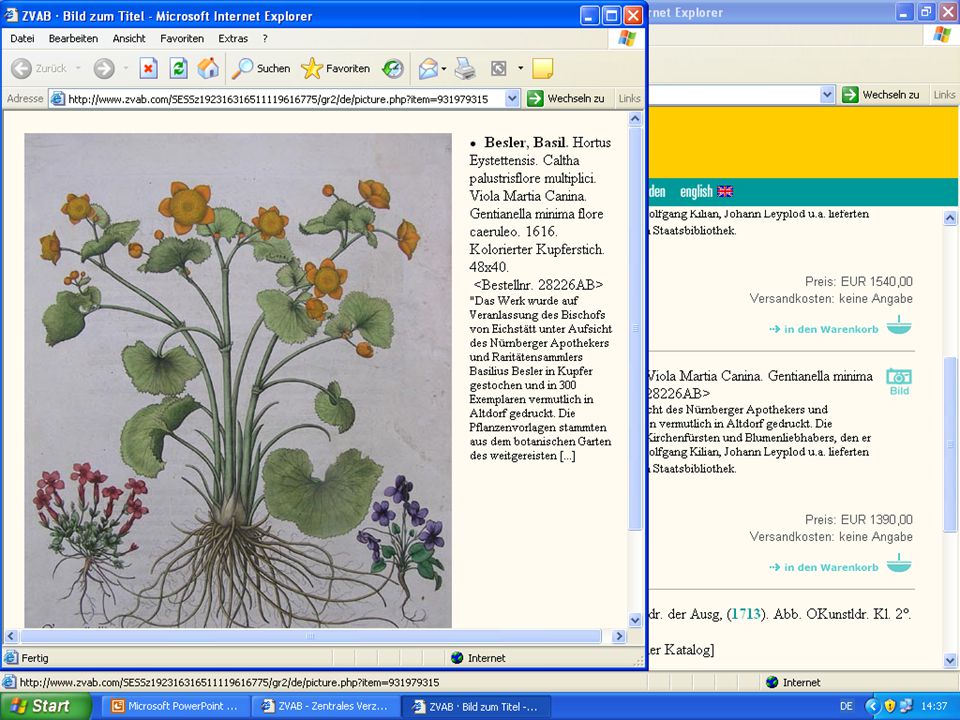Open the forward button history dropdown arrow
The width and height of the screenshot is (960, 720).
(x=126, y=68)
